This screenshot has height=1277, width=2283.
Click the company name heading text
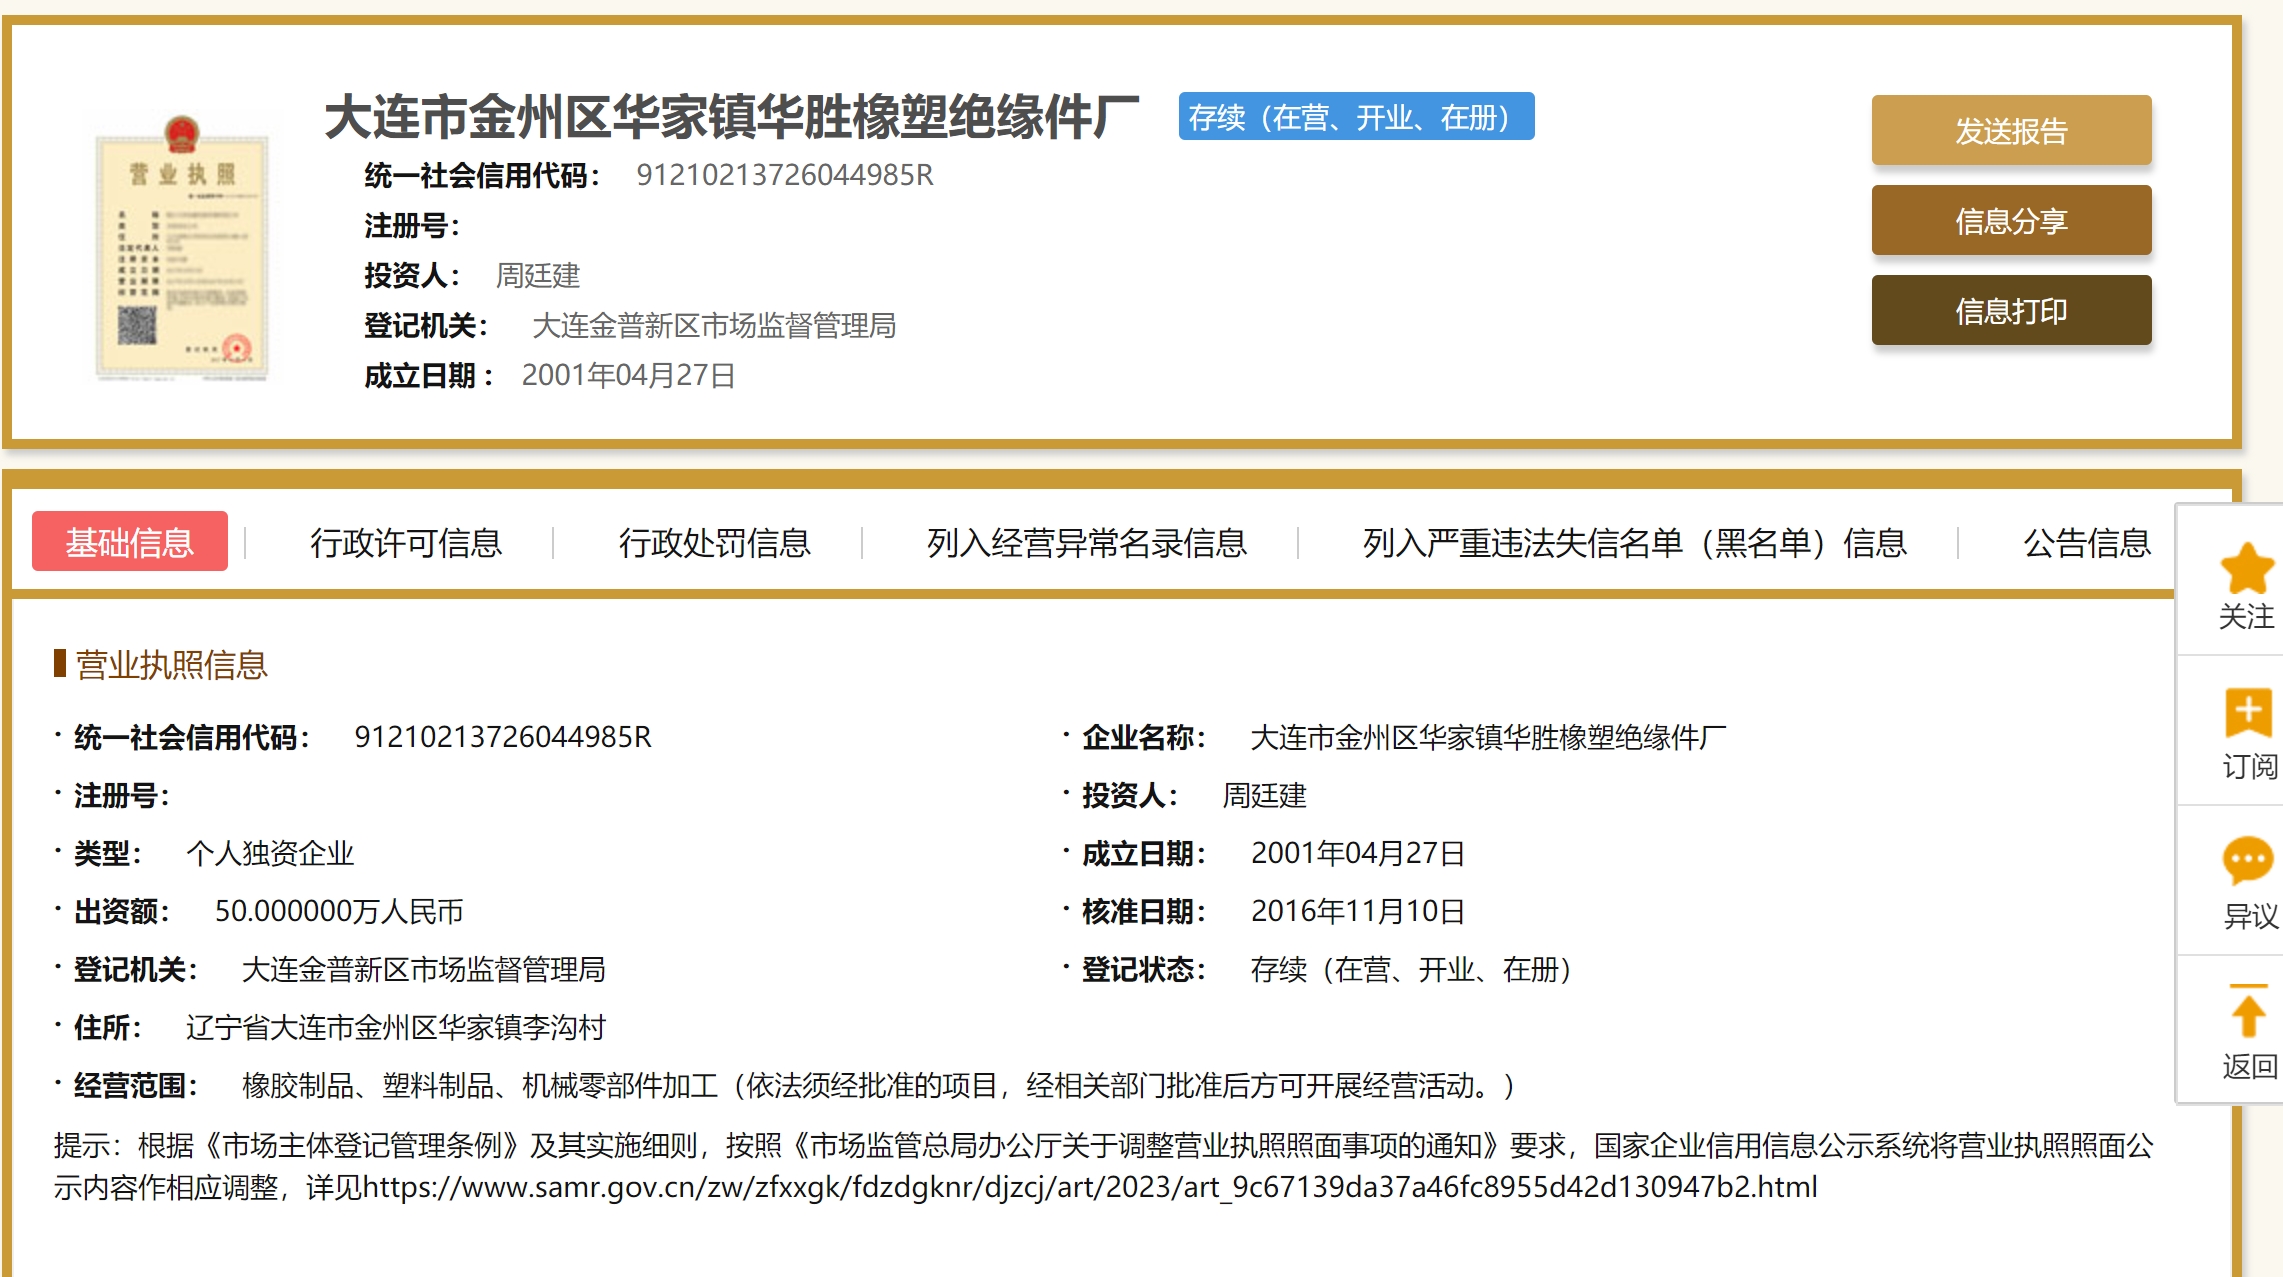[x=731, y=117]
